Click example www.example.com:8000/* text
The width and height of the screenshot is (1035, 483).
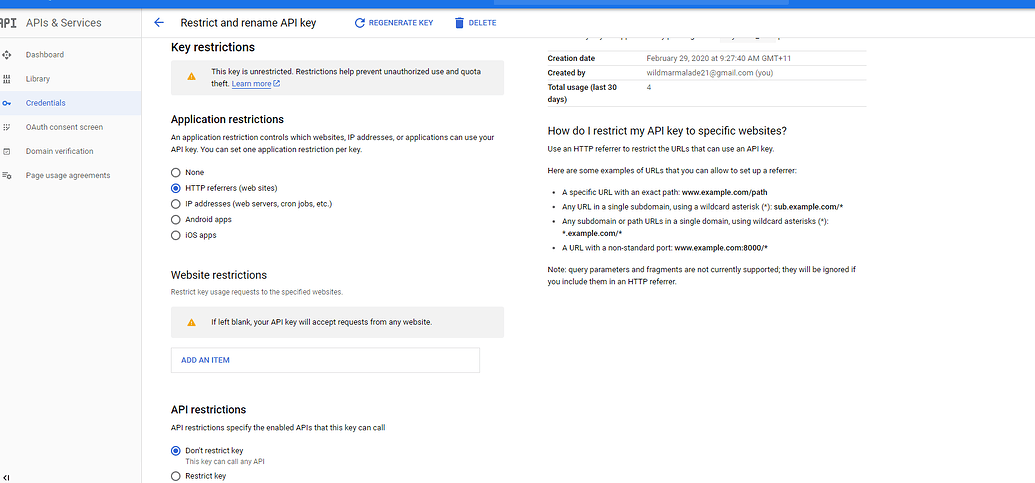[721, 248]
